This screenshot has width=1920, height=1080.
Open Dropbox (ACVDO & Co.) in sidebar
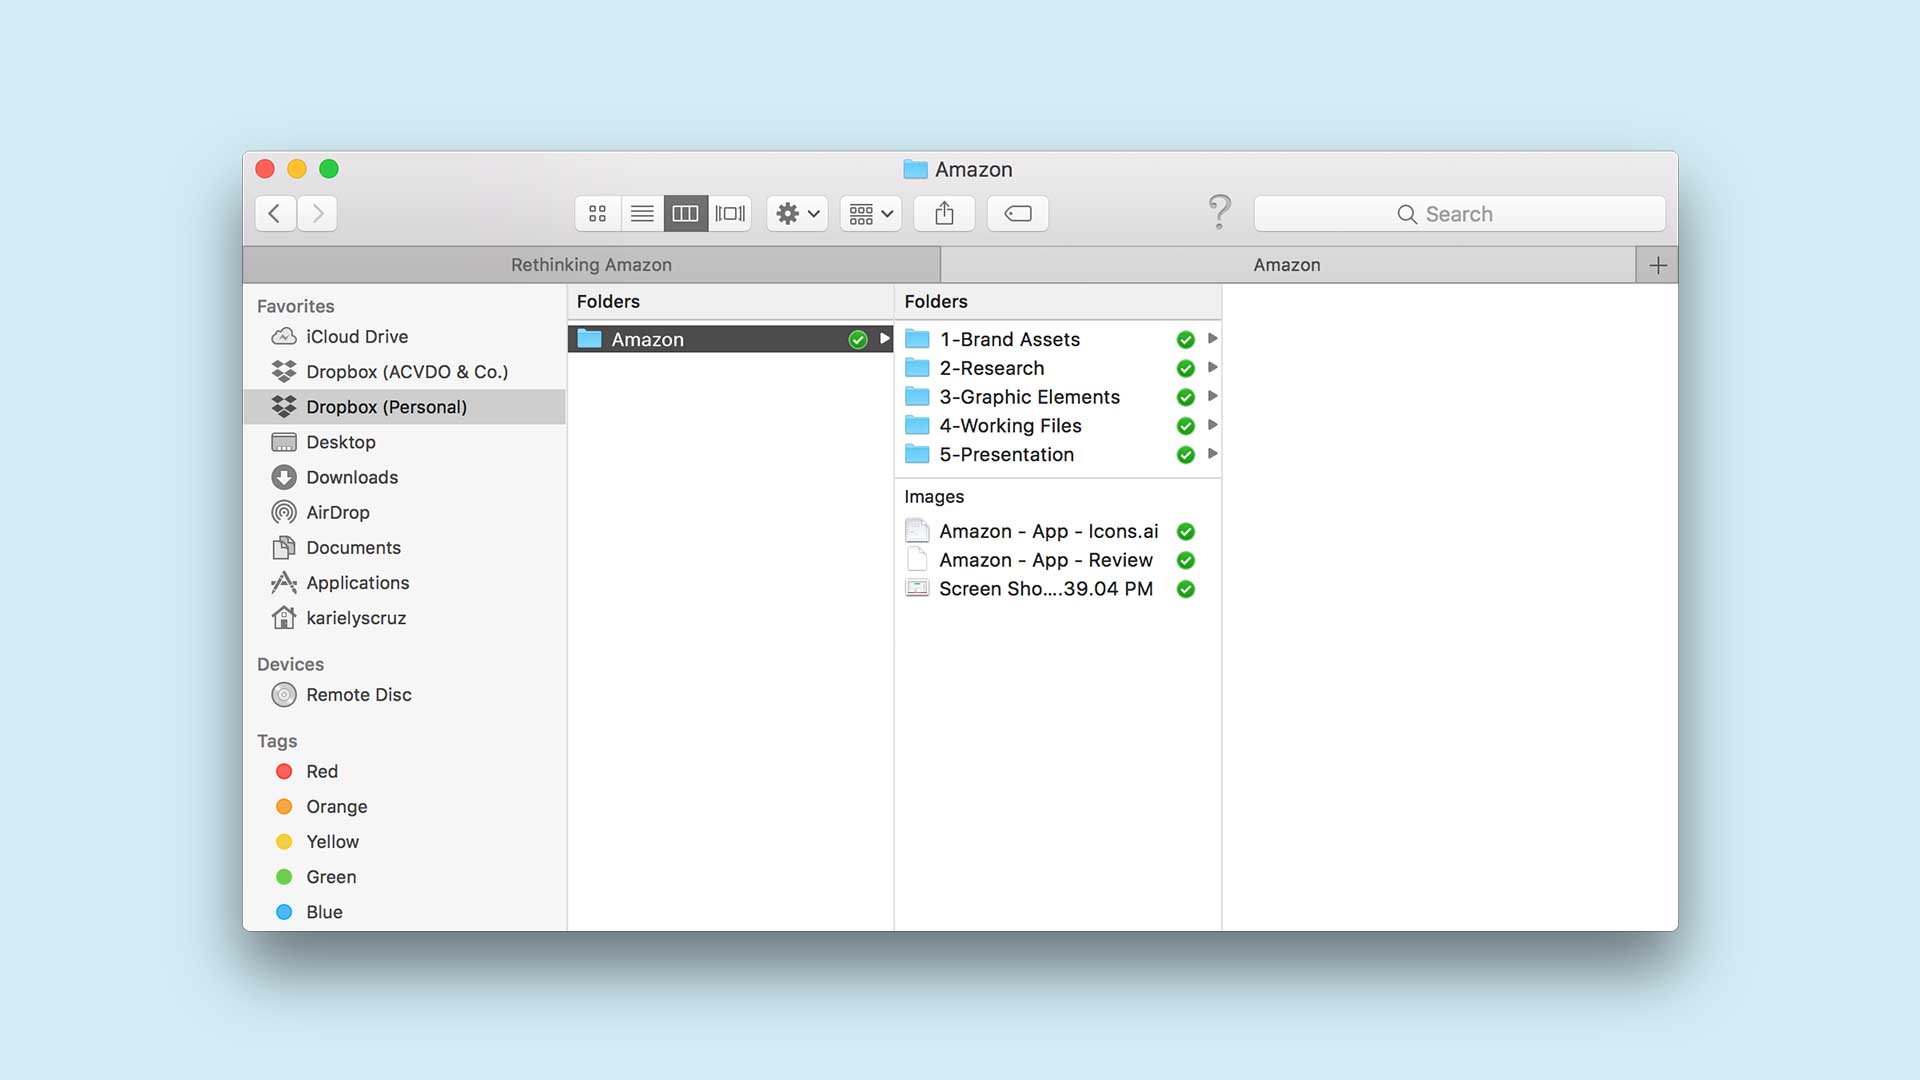tap(406, 371)
